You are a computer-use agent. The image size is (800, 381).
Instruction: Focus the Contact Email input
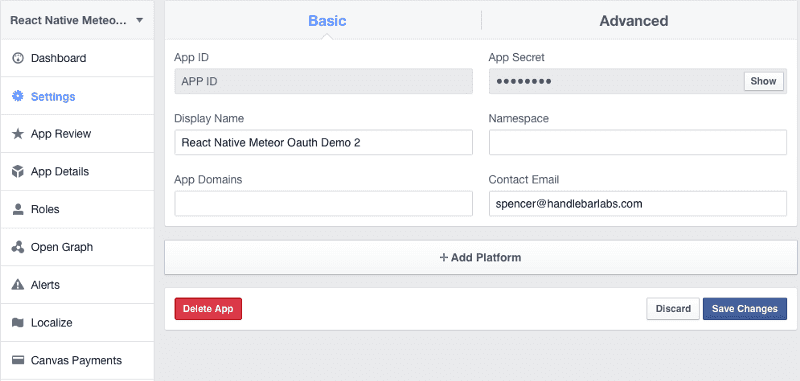click(x=638, y=204)
